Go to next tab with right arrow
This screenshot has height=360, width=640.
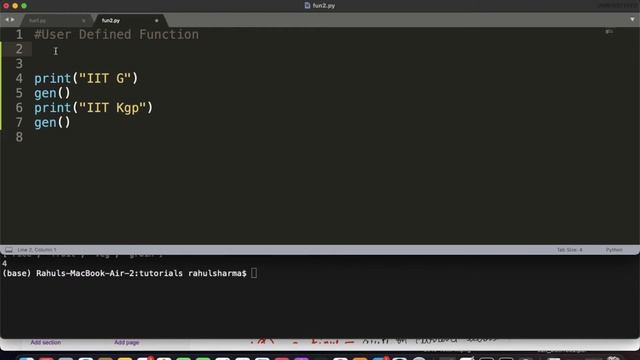[x=13, y=20]
